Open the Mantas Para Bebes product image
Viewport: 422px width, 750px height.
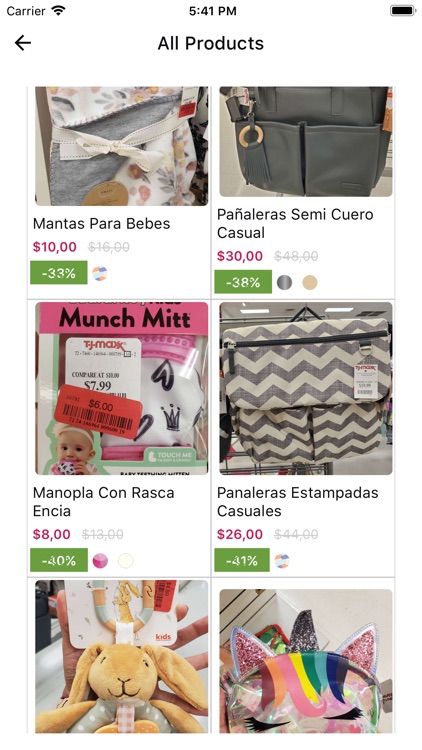122,146
